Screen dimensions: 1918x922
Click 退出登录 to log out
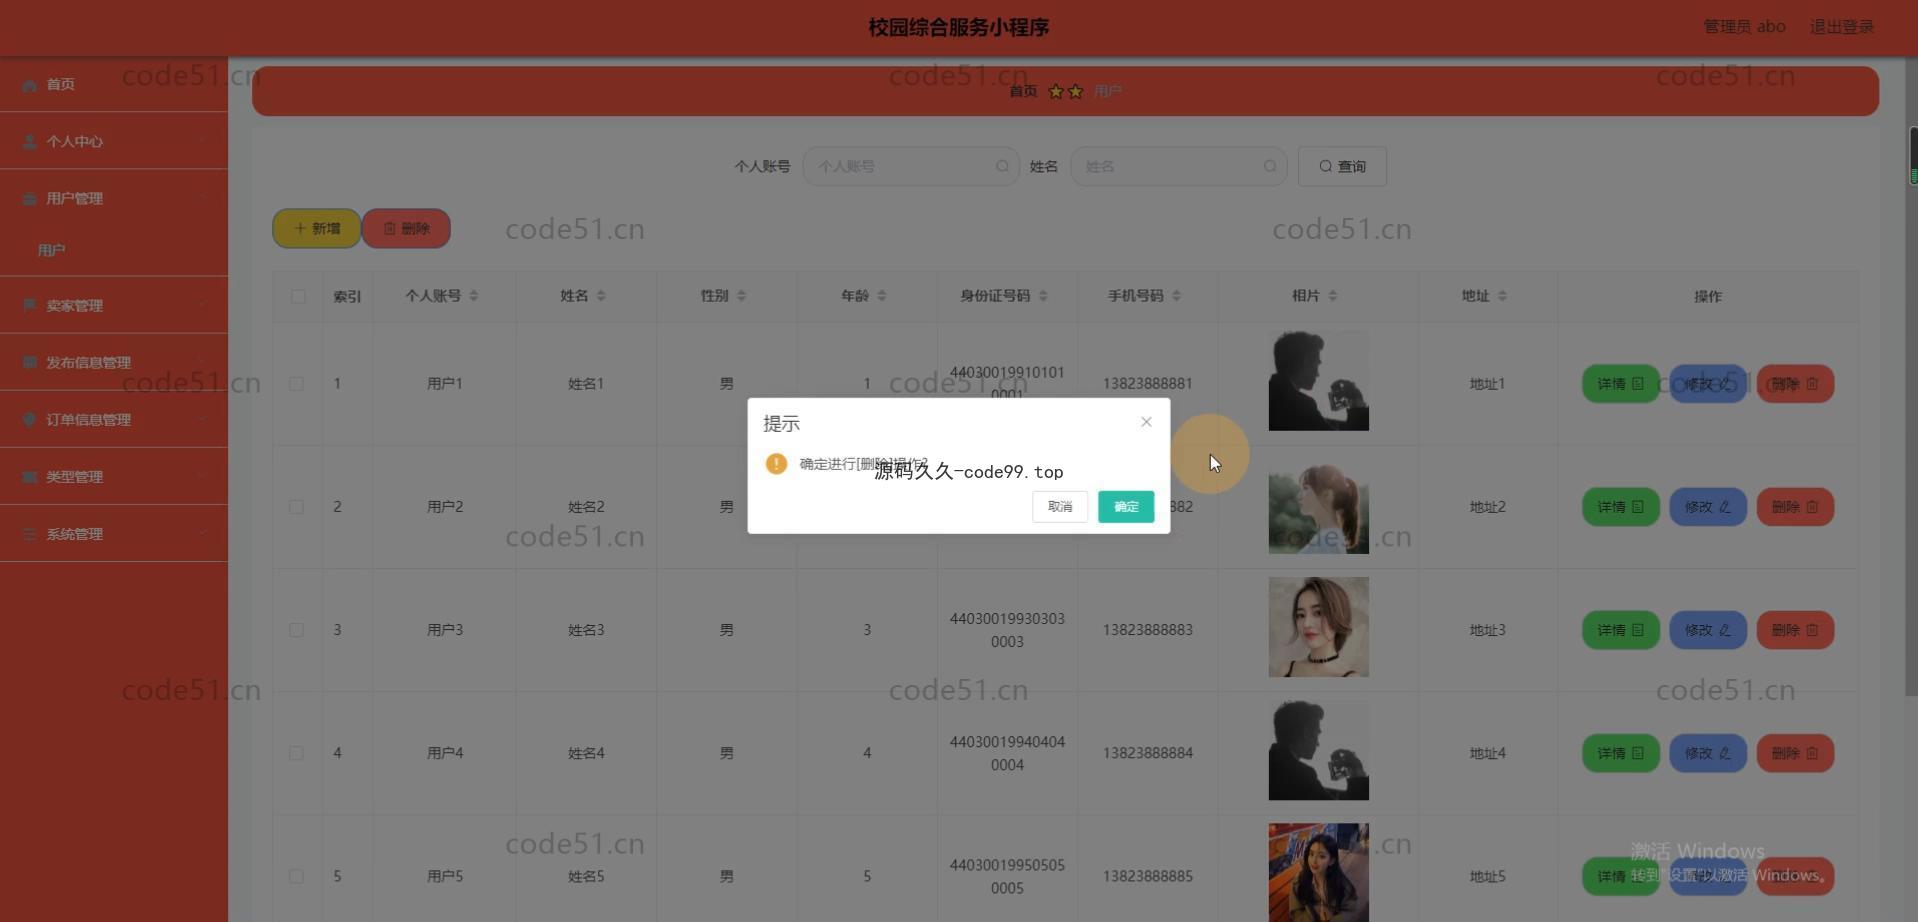(1841, 27)
